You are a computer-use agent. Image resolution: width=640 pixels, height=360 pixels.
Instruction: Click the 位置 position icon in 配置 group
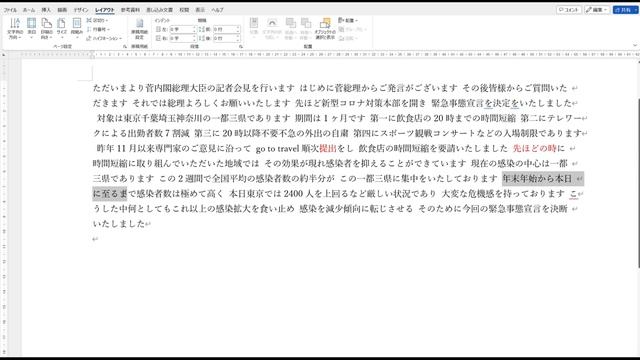click(254, 29)
